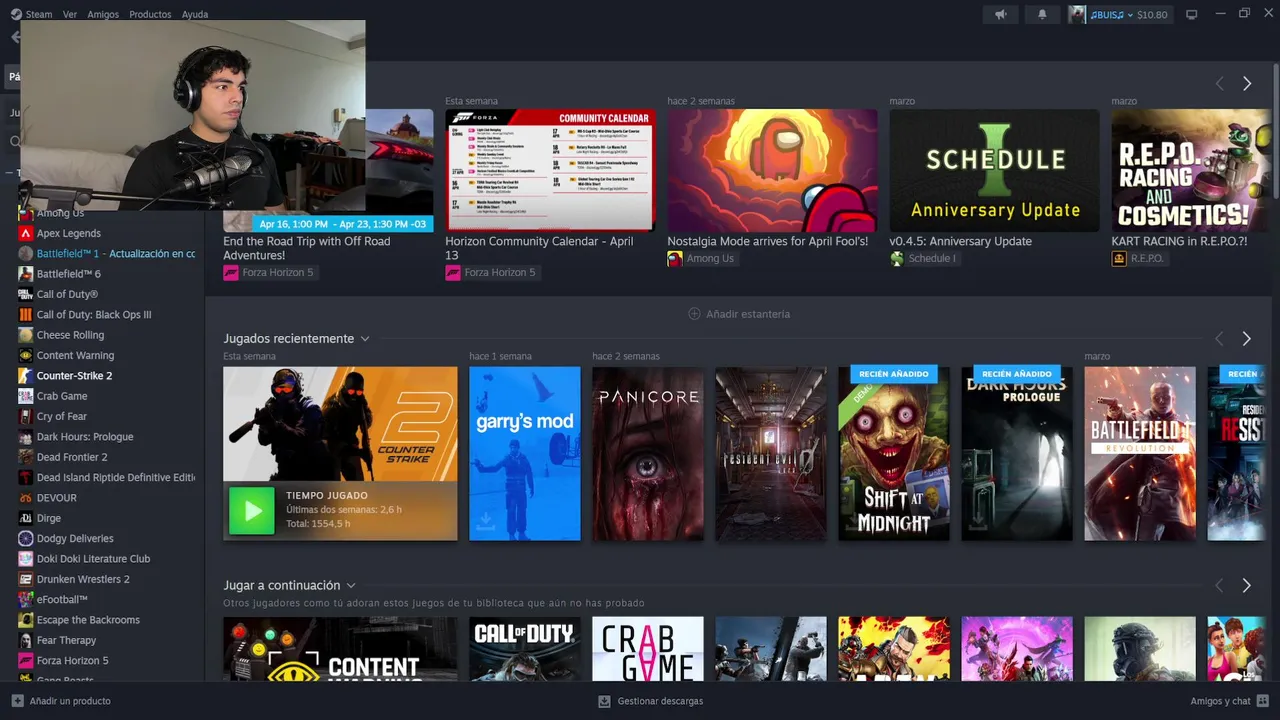Image resolution: width=1280 pixels, height=720 pixels.
Task: Click the Among Us icon under Nostalgia Mode news
Action: click(675, 258)
